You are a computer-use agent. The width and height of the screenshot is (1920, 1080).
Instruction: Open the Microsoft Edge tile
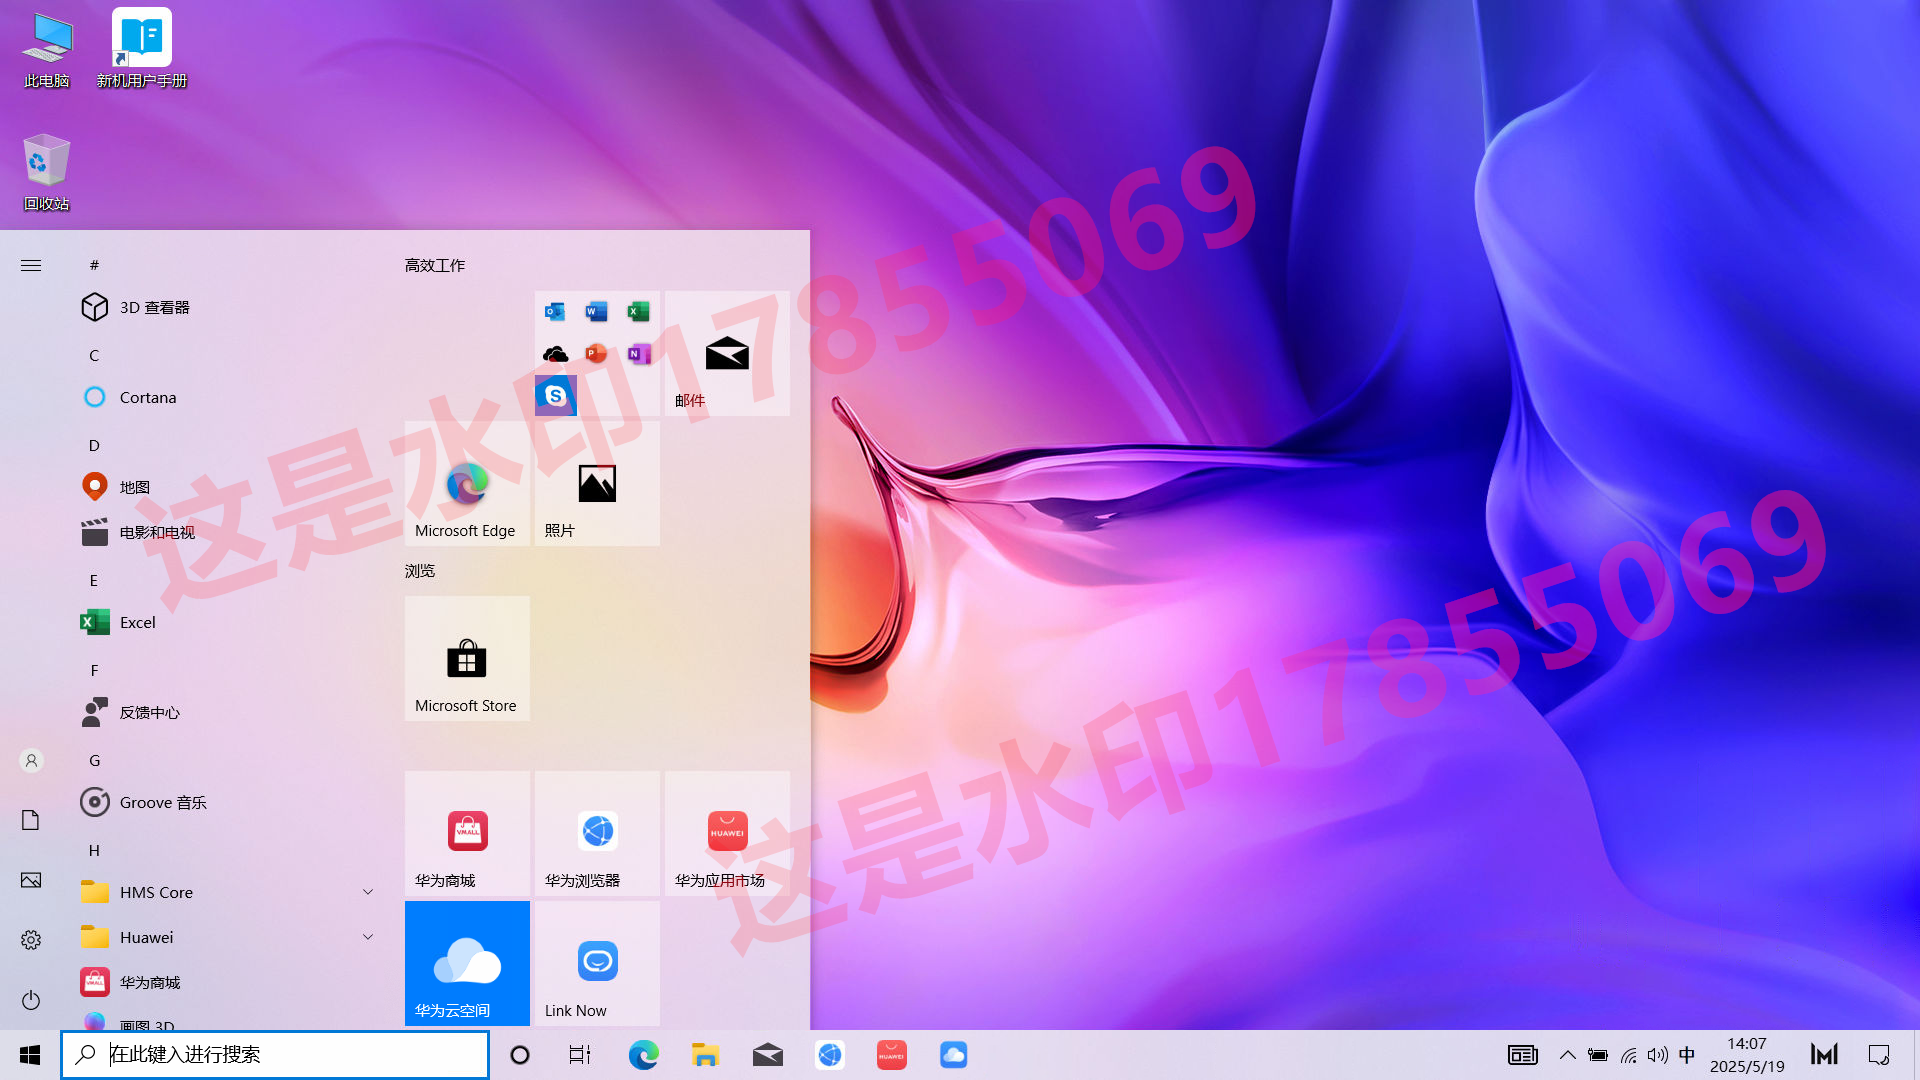467,484
